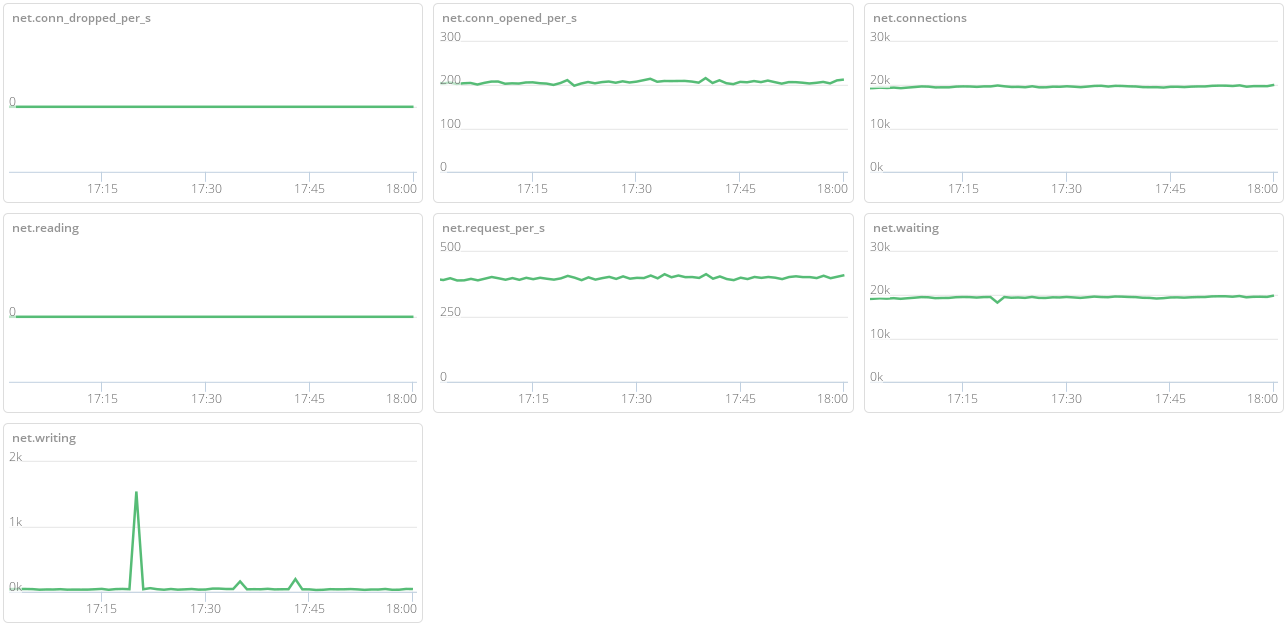Screen dimensions: 1287x625
Task: Select the net.connections panel title
Action: coord(919,18)
